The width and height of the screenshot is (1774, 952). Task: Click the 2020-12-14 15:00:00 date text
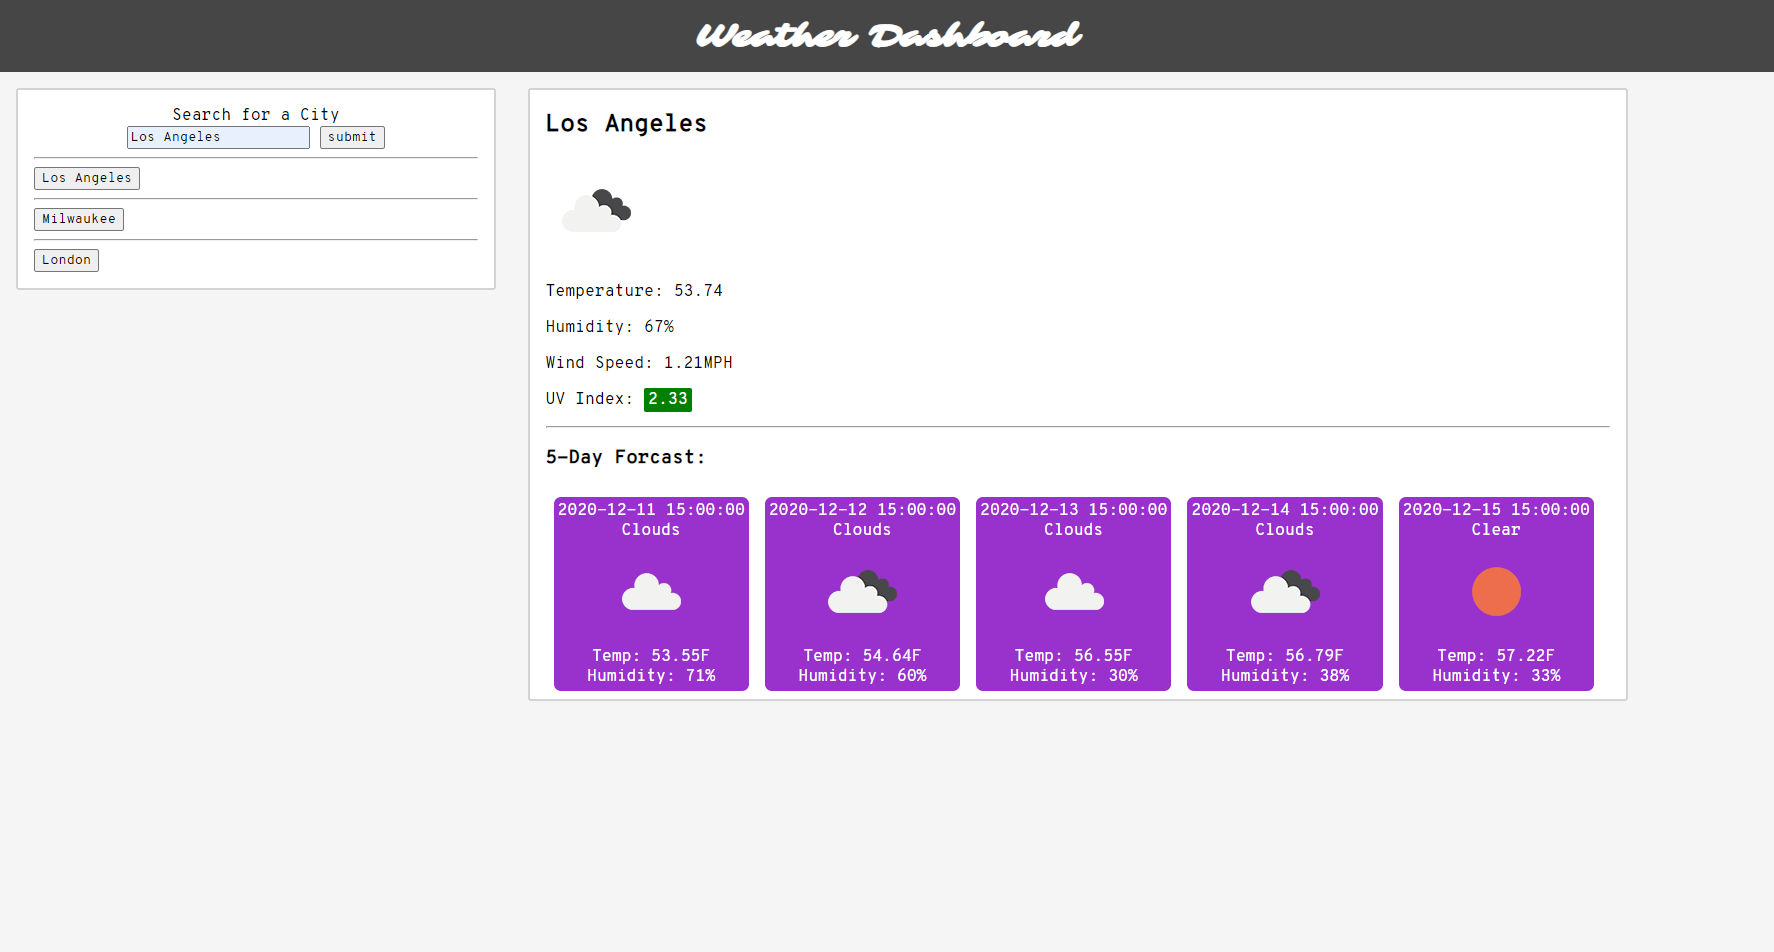(x=1285, y=509)
